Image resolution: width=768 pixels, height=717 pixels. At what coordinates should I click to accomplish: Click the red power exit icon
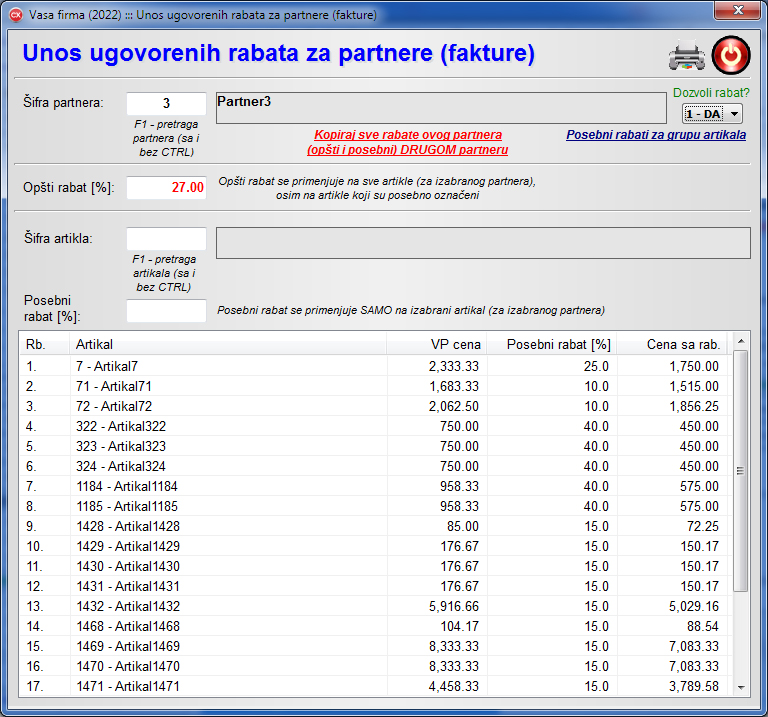[731, 55]
